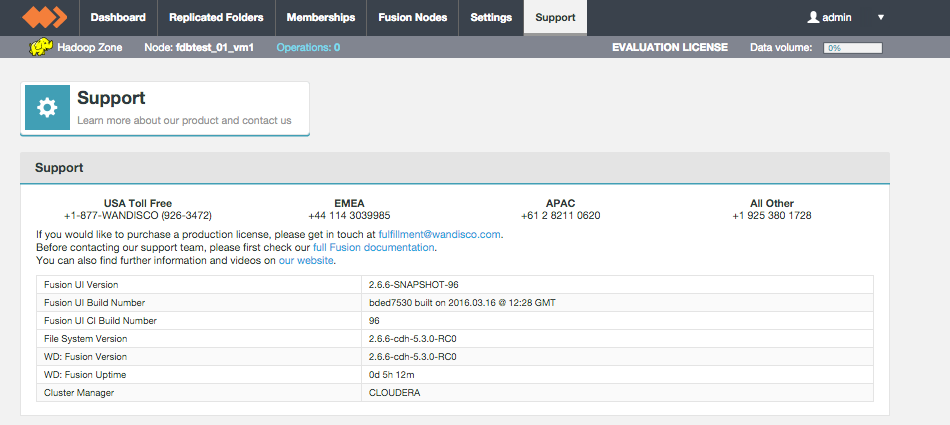Click the Fusion UI CI Build Number label

tap(101, 321)
